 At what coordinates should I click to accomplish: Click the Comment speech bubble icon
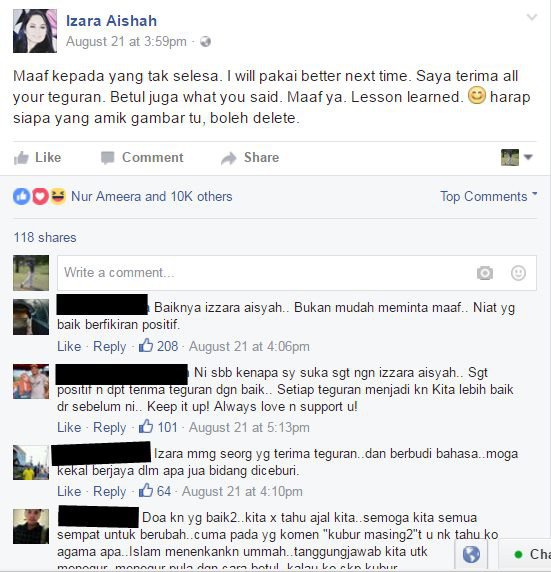point(108,158)
